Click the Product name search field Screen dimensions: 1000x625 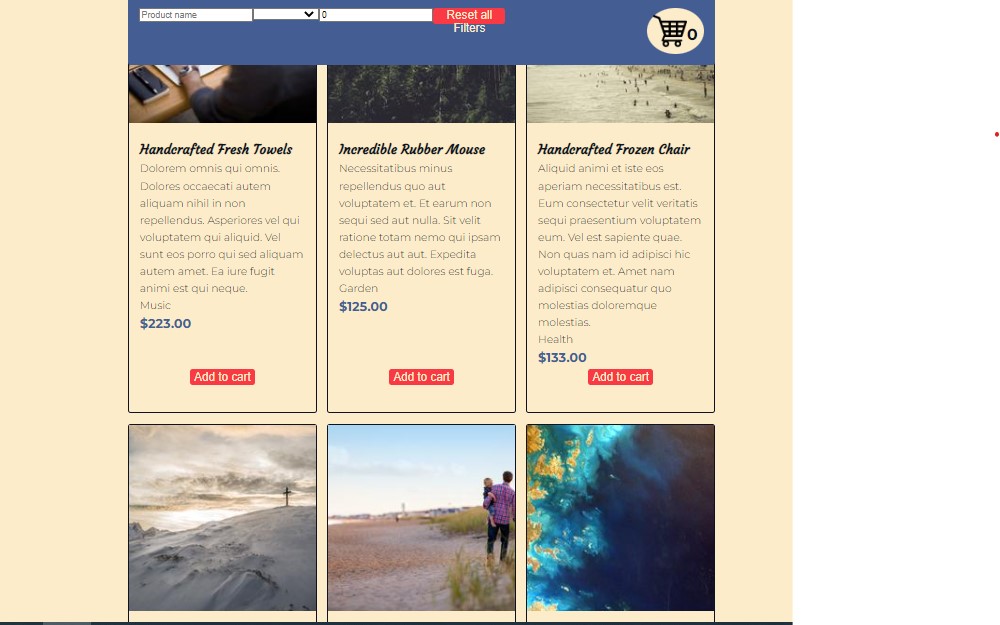click(x=196, y=15)
